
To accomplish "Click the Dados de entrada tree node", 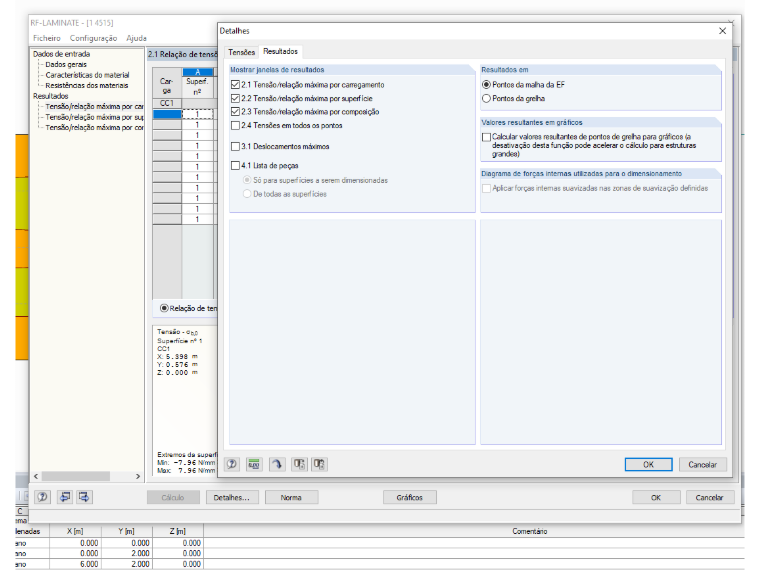I will 62,54.
